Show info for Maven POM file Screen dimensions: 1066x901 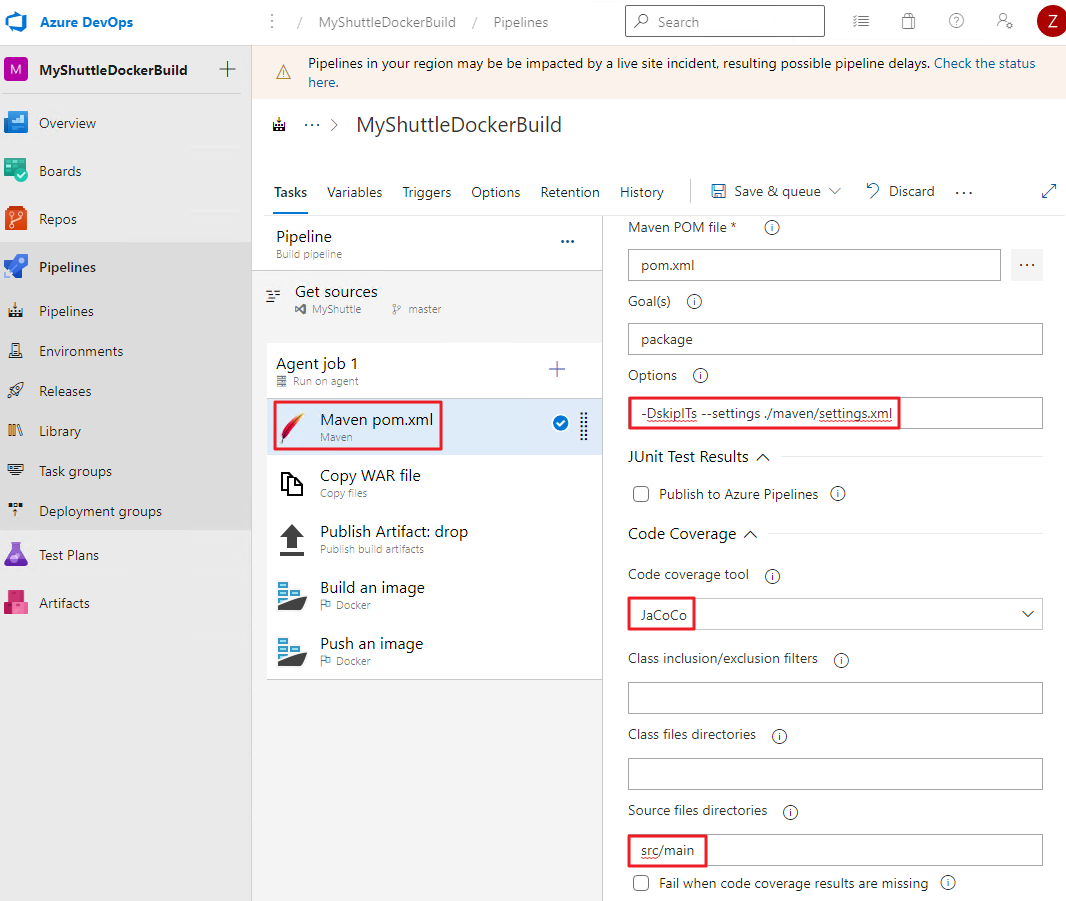click(x=772, y=228)
